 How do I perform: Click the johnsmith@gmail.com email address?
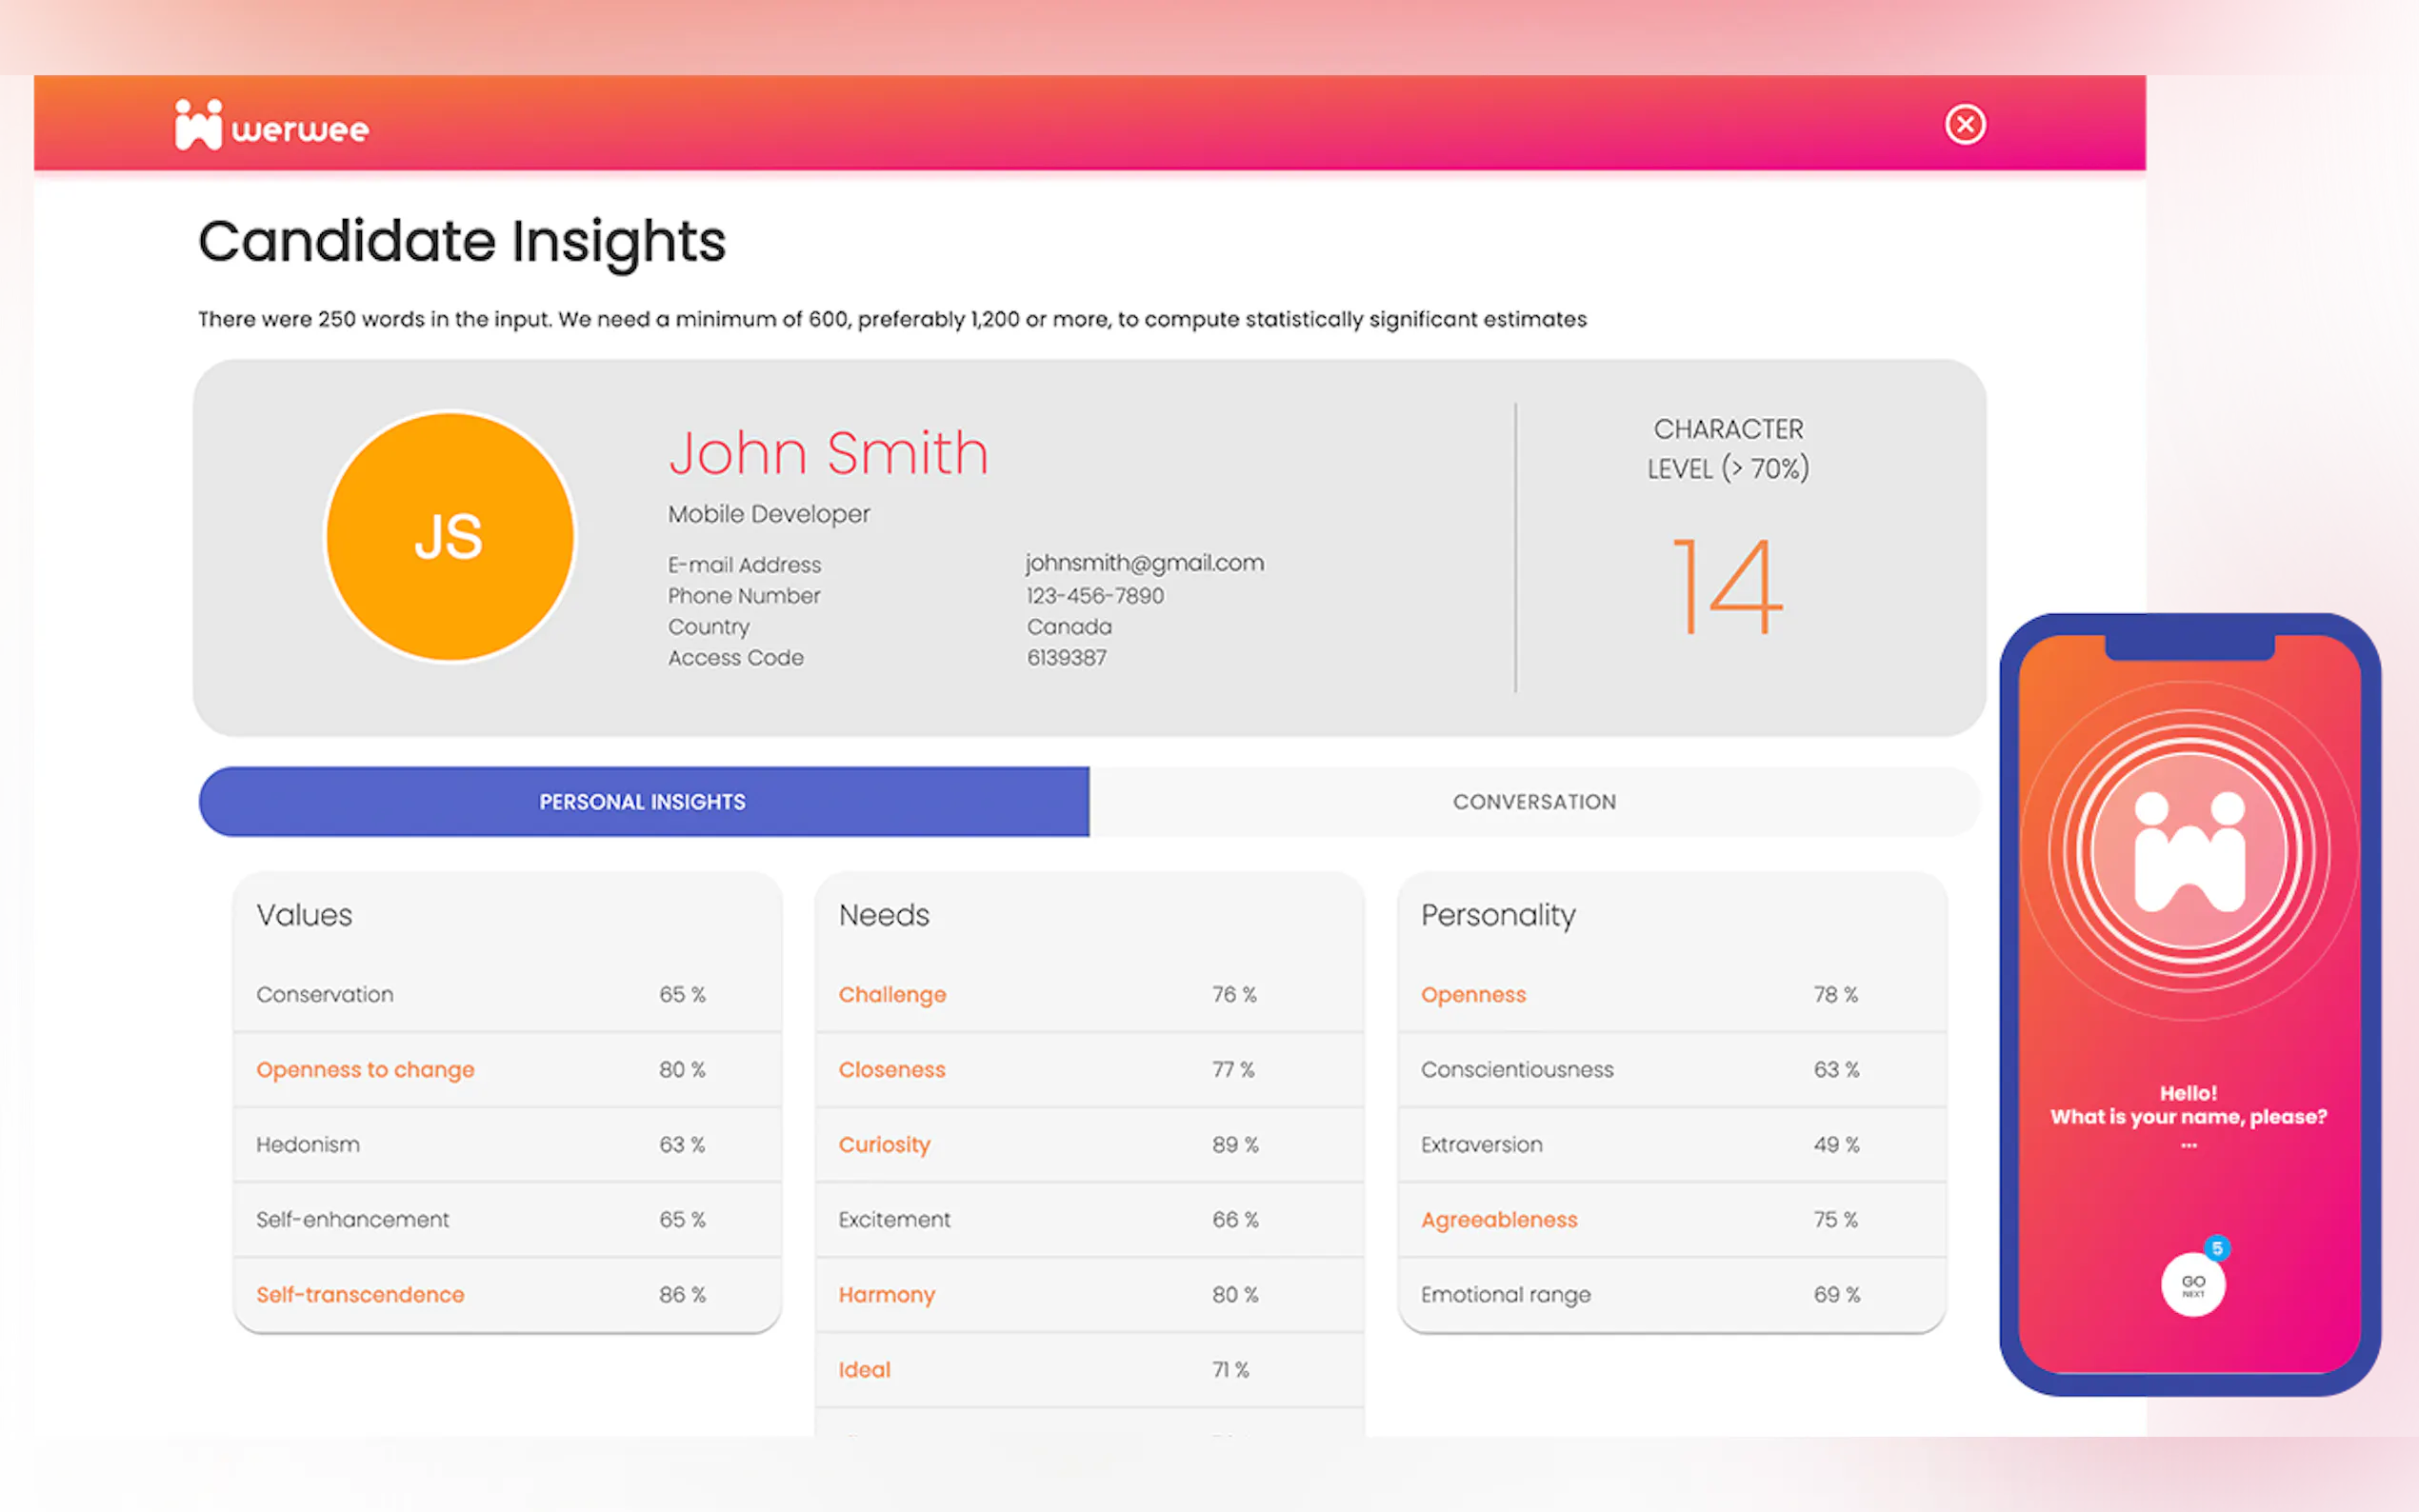click(x=1144, y=563)
